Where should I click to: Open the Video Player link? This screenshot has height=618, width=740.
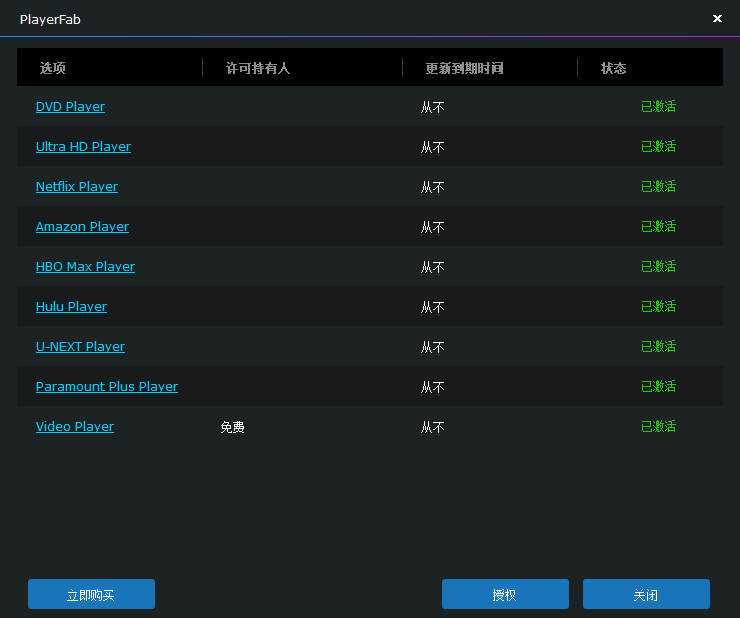(75, 427)
